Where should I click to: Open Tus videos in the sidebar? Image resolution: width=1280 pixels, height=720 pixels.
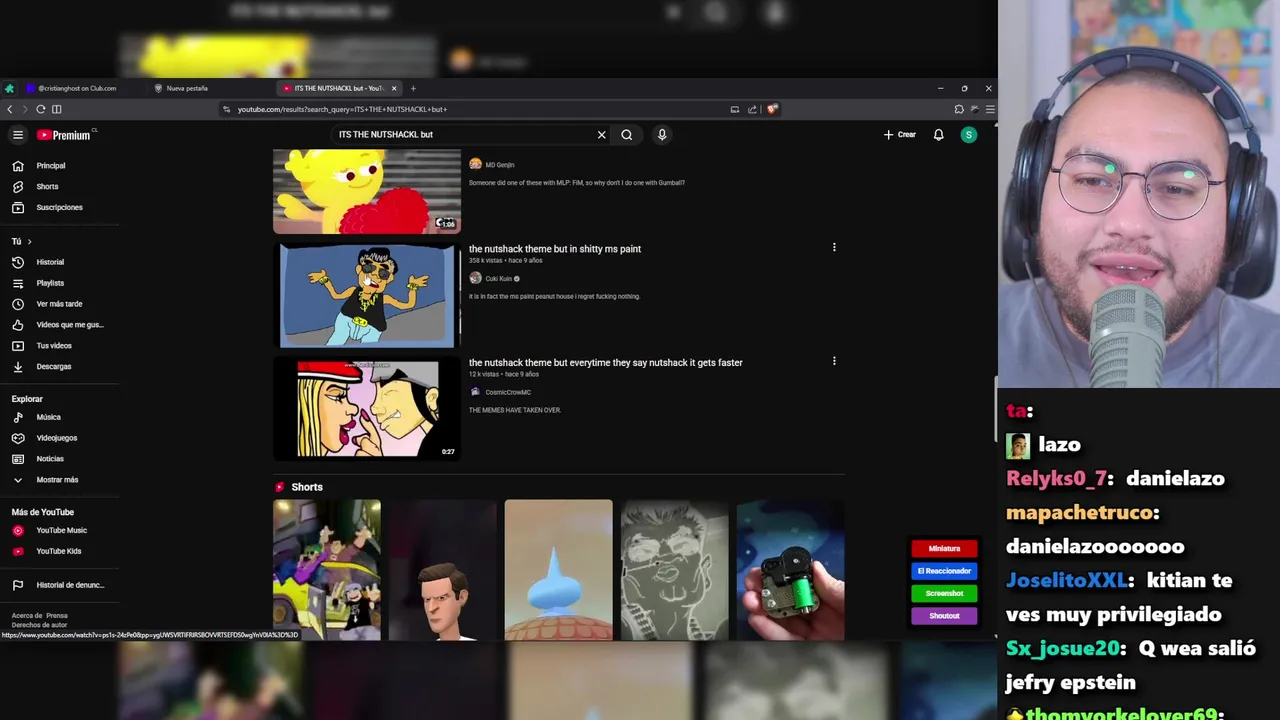coord(54,346)
